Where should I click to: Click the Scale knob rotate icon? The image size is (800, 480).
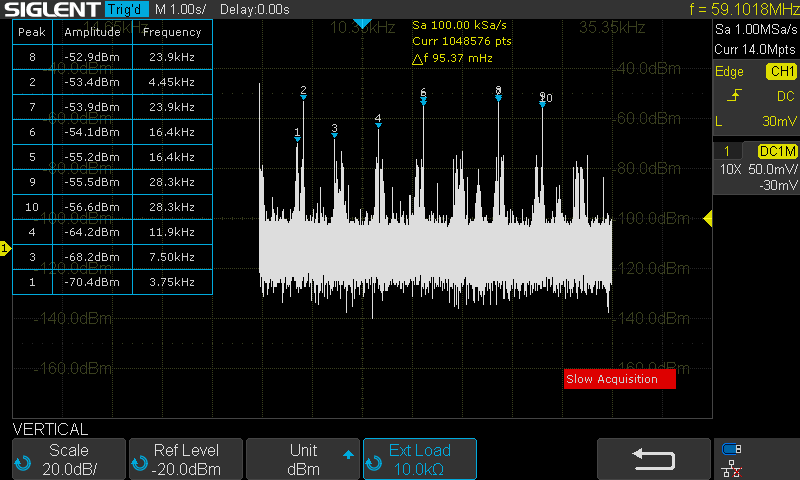tap(23, 463)
